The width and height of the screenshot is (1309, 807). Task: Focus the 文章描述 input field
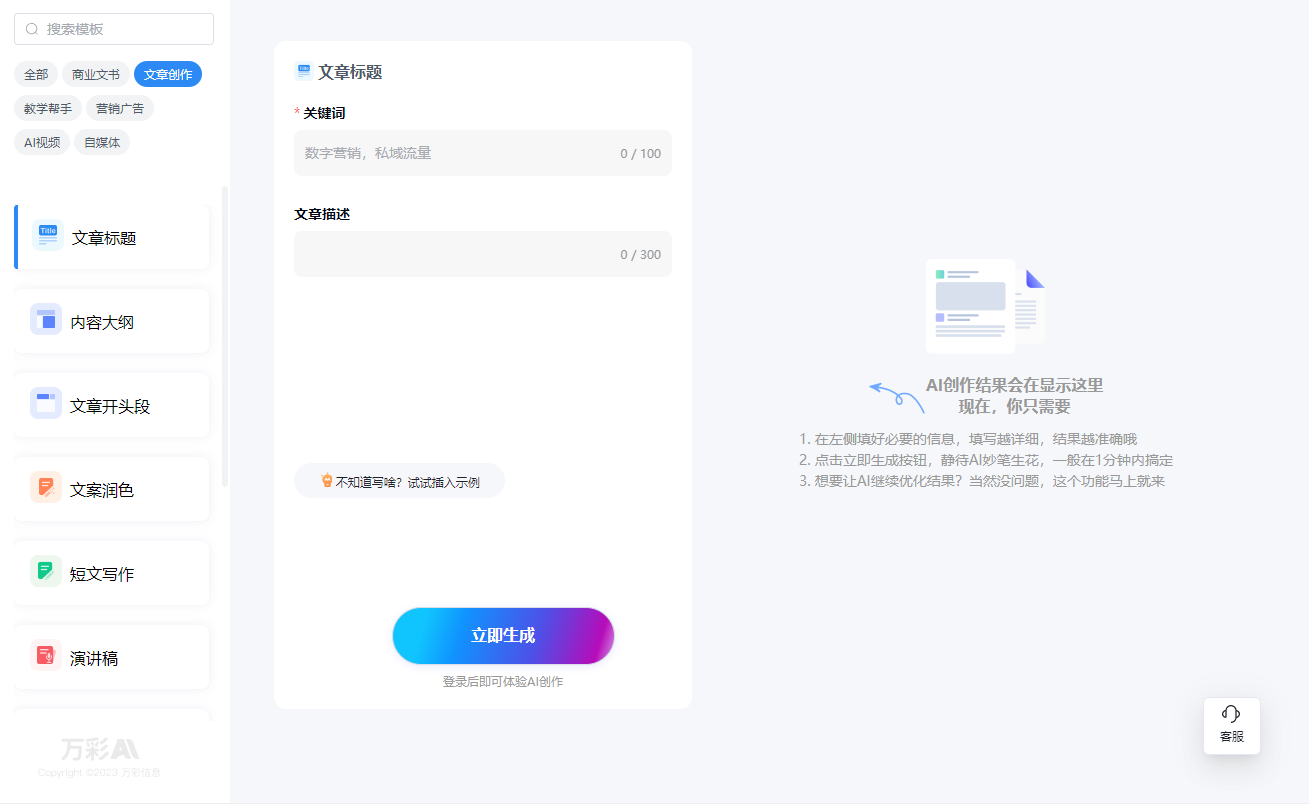[483, 254]
